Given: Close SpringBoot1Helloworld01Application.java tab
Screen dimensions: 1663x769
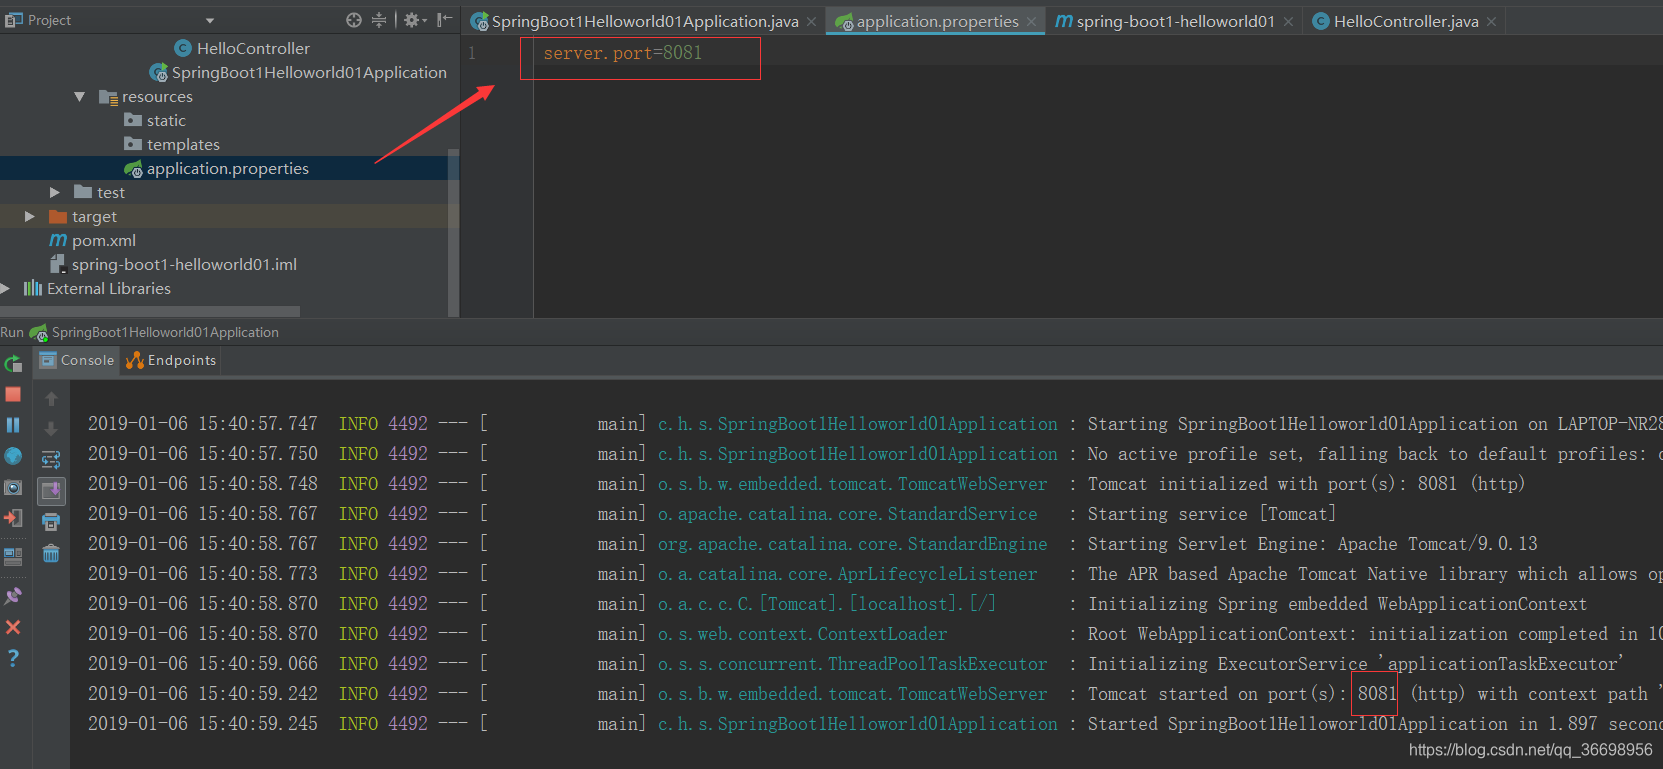Looking at the screenshot, I should click(811, 22).
